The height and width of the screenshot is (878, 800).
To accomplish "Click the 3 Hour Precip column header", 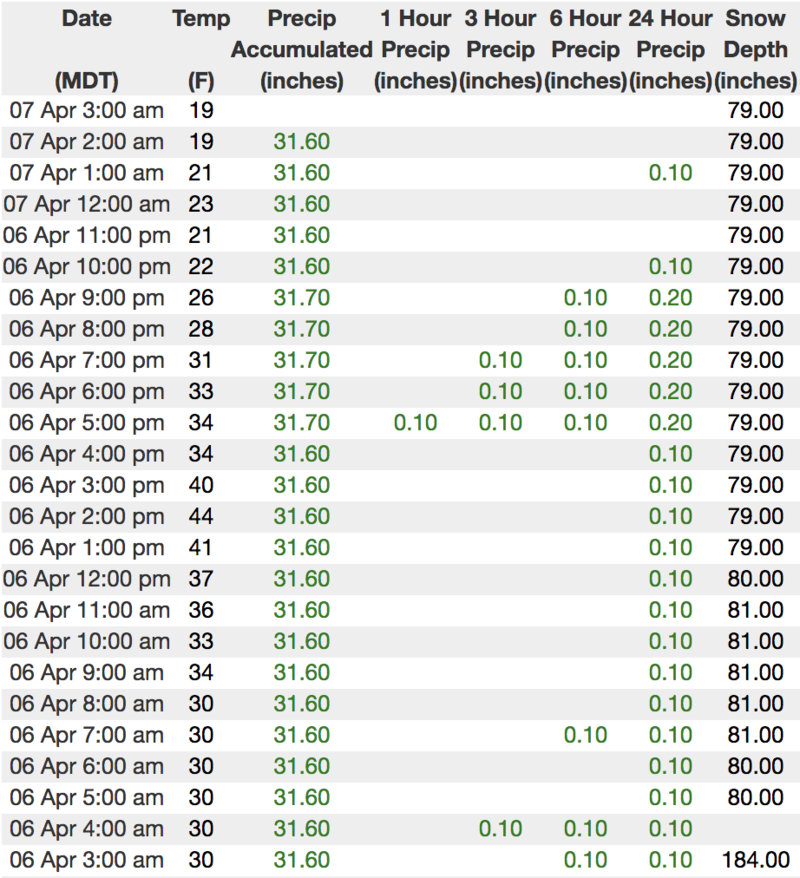I will (x=500, y=49).
